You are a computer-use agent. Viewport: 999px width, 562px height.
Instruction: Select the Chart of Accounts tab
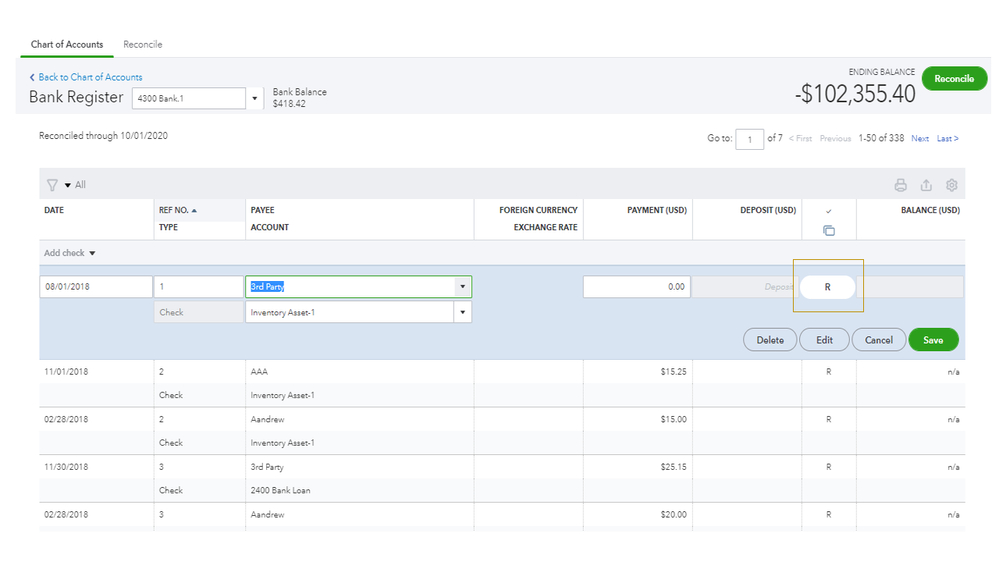(x=66, y=45)
